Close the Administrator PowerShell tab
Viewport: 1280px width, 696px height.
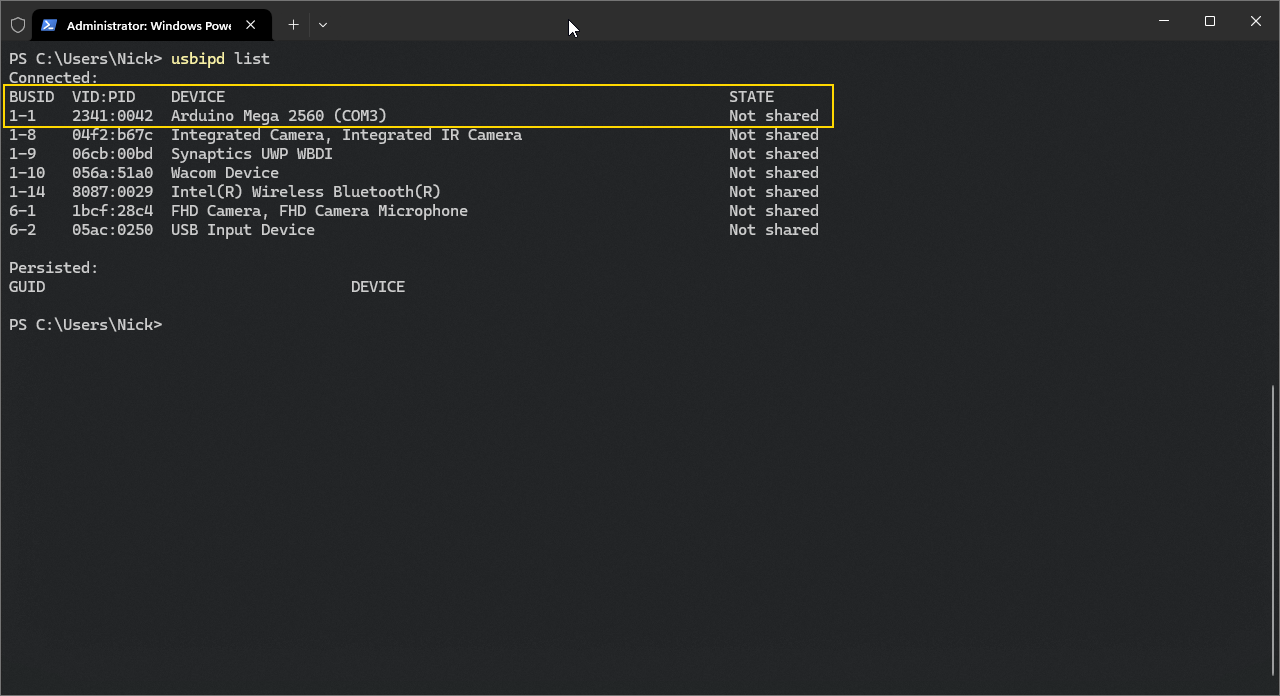[251, 25]
